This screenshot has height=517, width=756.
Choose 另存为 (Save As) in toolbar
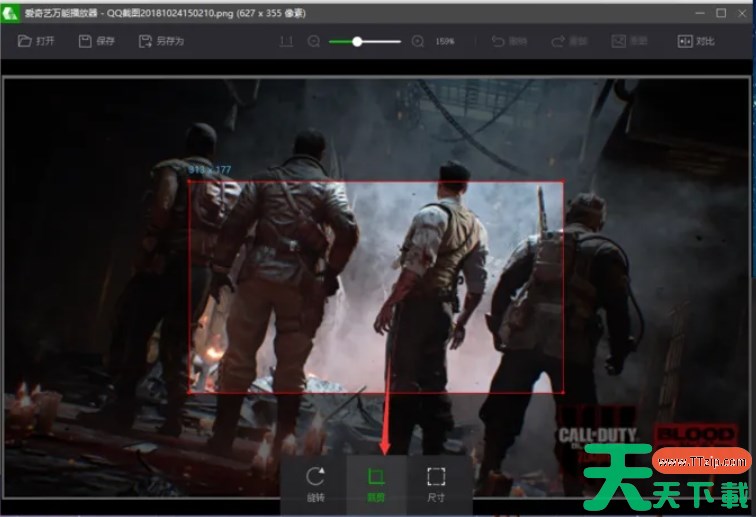(161, 42)
